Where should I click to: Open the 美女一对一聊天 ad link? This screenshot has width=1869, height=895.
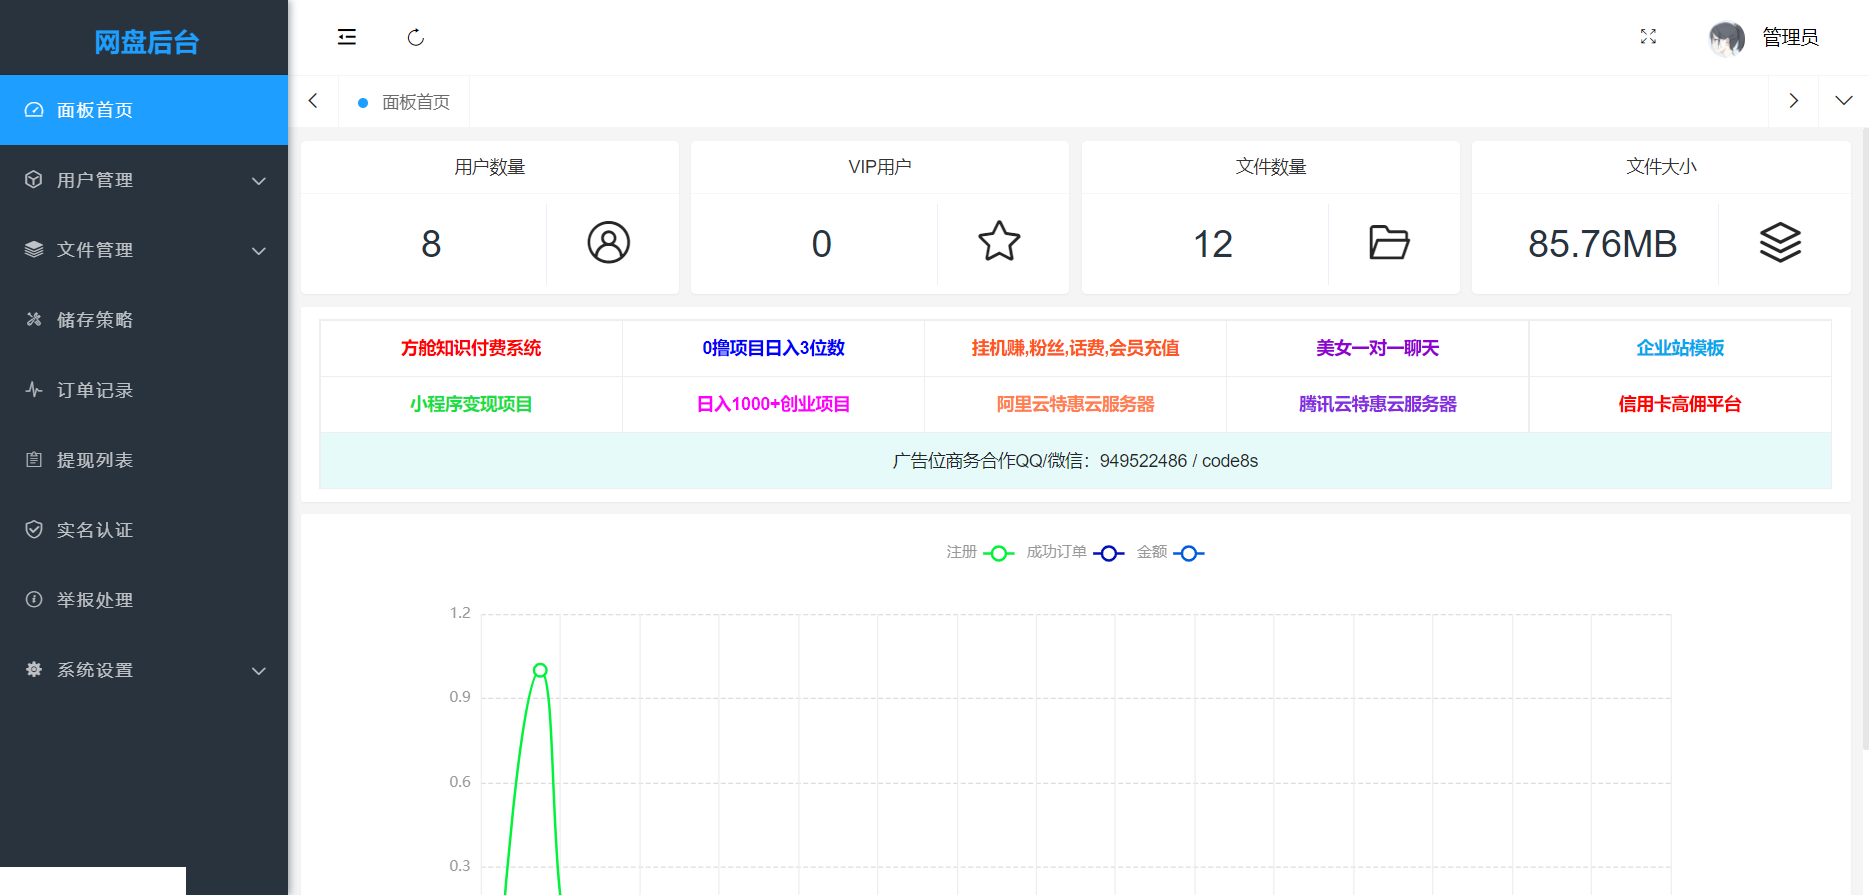coord(1377,348)
